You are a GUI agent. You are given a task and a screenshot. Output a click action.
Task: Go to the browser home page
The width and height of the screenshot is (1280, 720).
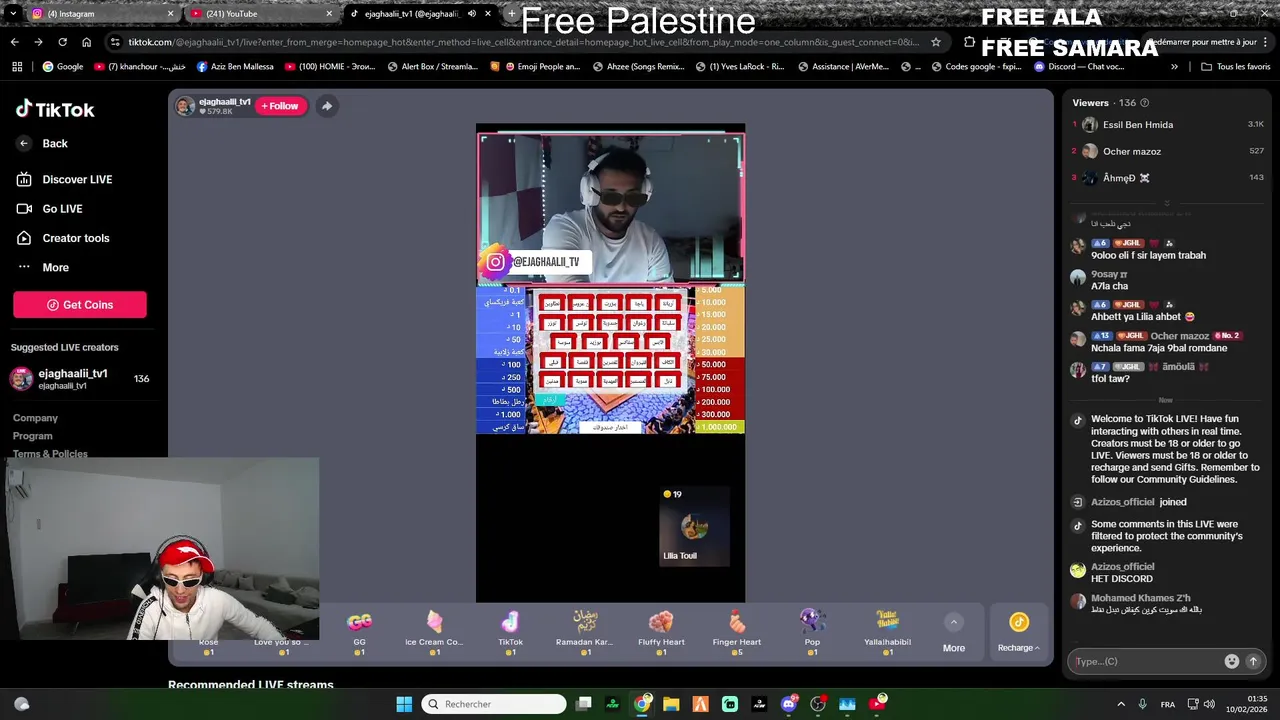tap(86, 42)
